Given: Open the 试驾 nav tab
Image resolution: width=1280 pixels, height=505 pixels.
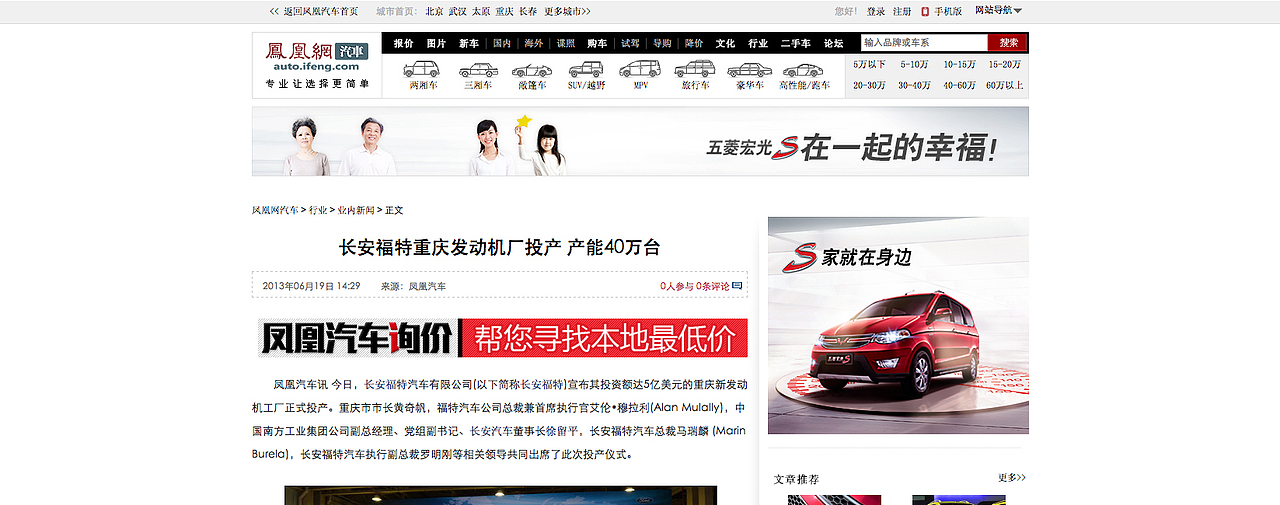Looking at the screenshot, I should (x=630, y=43).
